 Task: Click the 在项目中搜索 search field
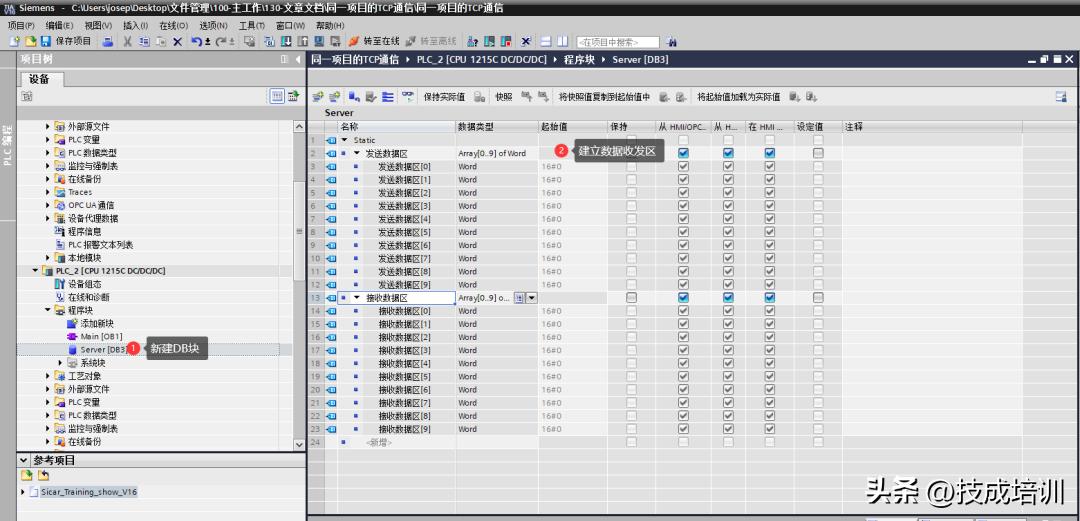(x=618, y=42)
